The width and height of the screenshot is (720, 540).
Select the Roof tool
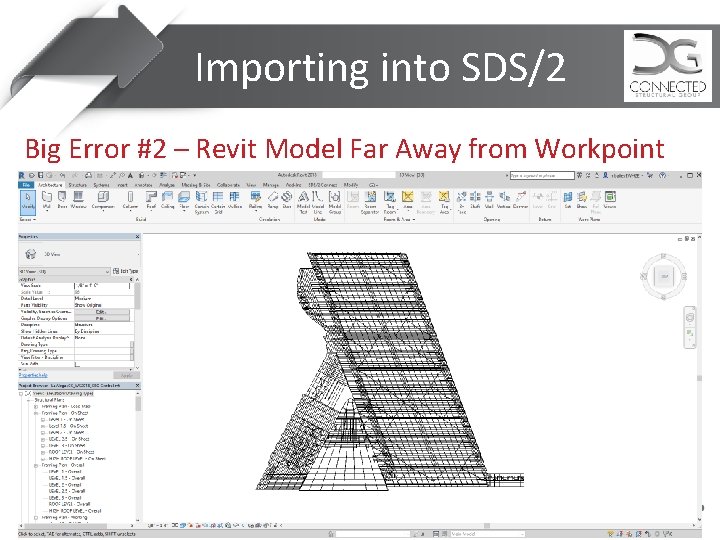tap(151, 201)
